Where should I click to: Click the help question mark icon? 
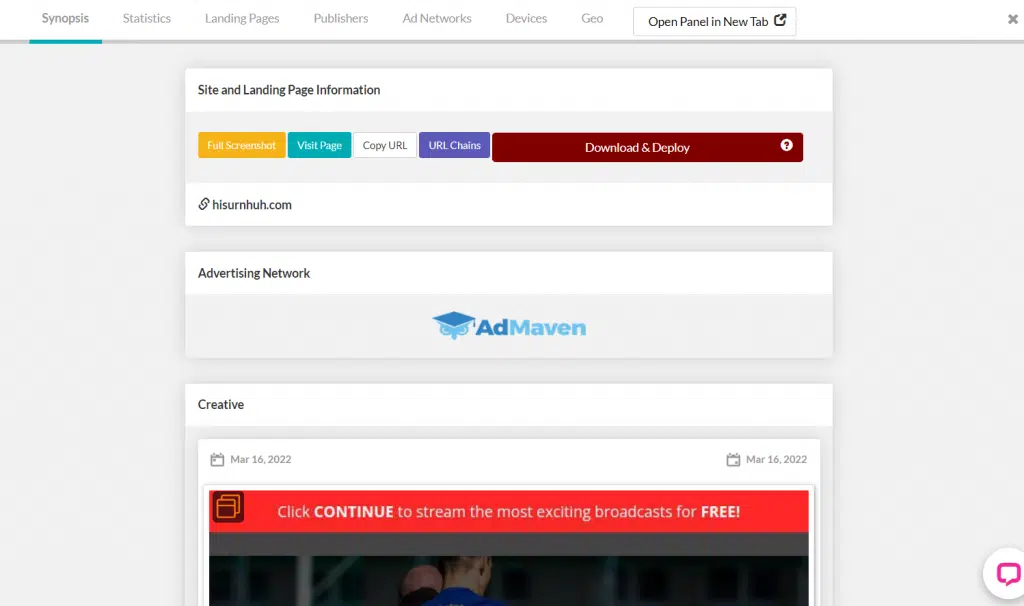tap(786, 146)
